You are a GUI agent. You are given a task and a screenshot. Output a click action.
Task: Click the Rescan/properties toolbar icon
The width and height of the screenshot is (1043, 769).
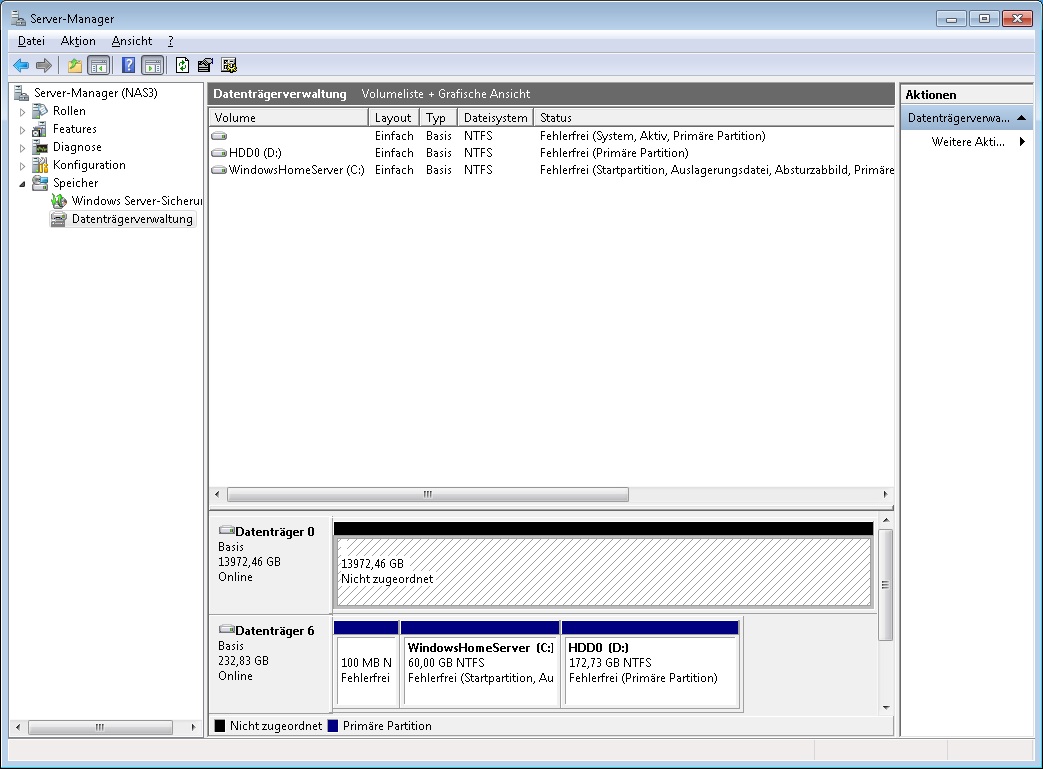(x=205, y=65)
